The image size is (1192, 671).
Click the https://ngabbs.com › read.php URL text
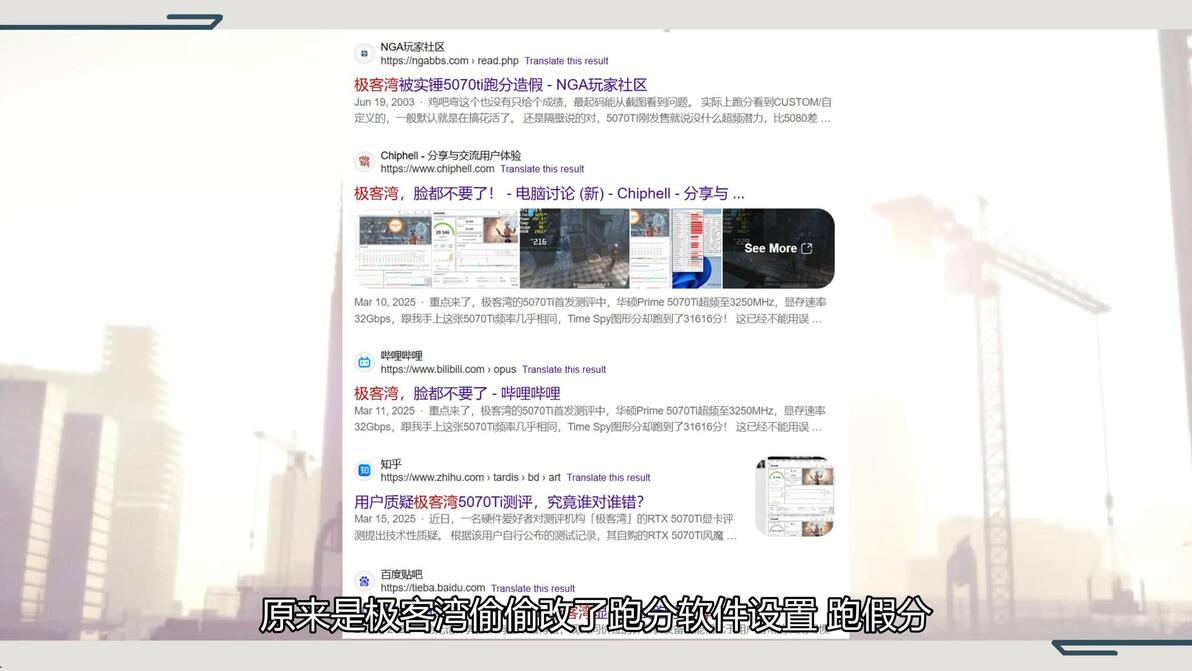point(449,61)
